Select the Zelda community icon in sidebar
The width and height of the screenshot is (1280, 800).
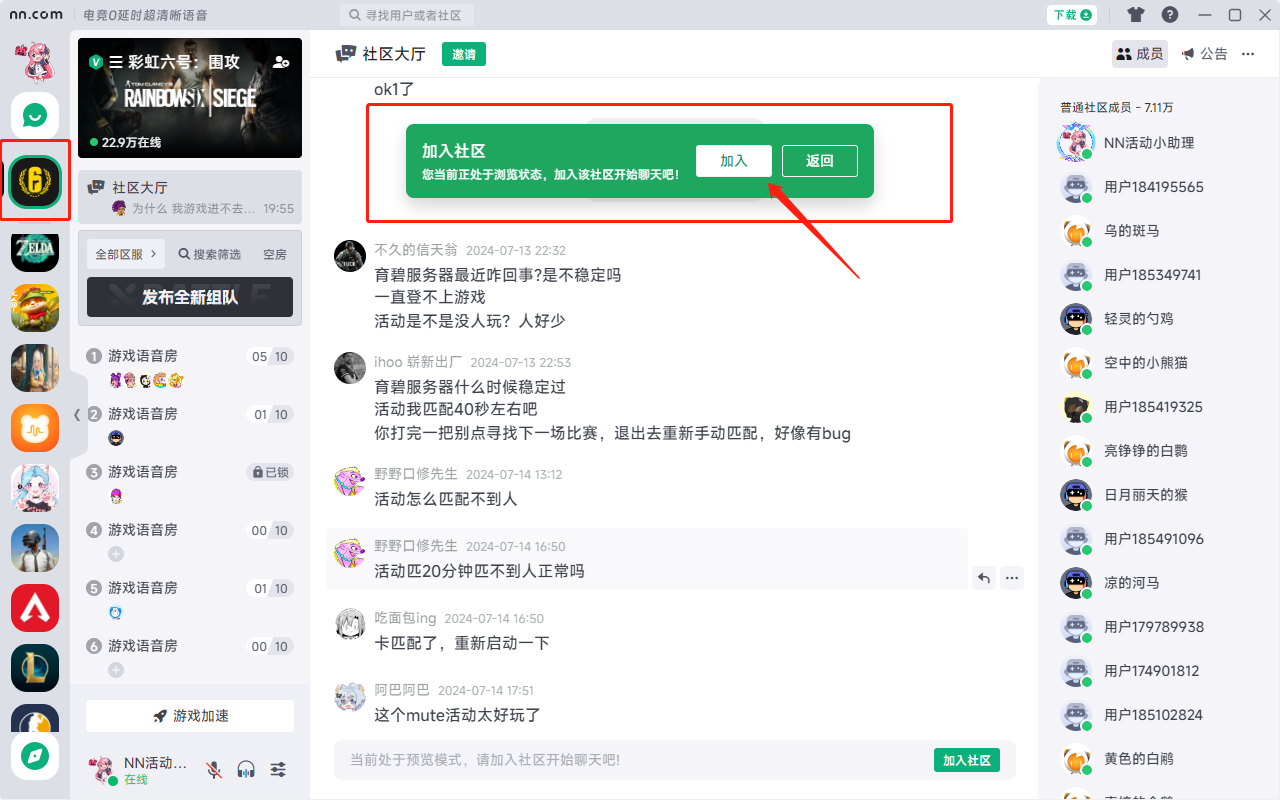click(34, 252)
